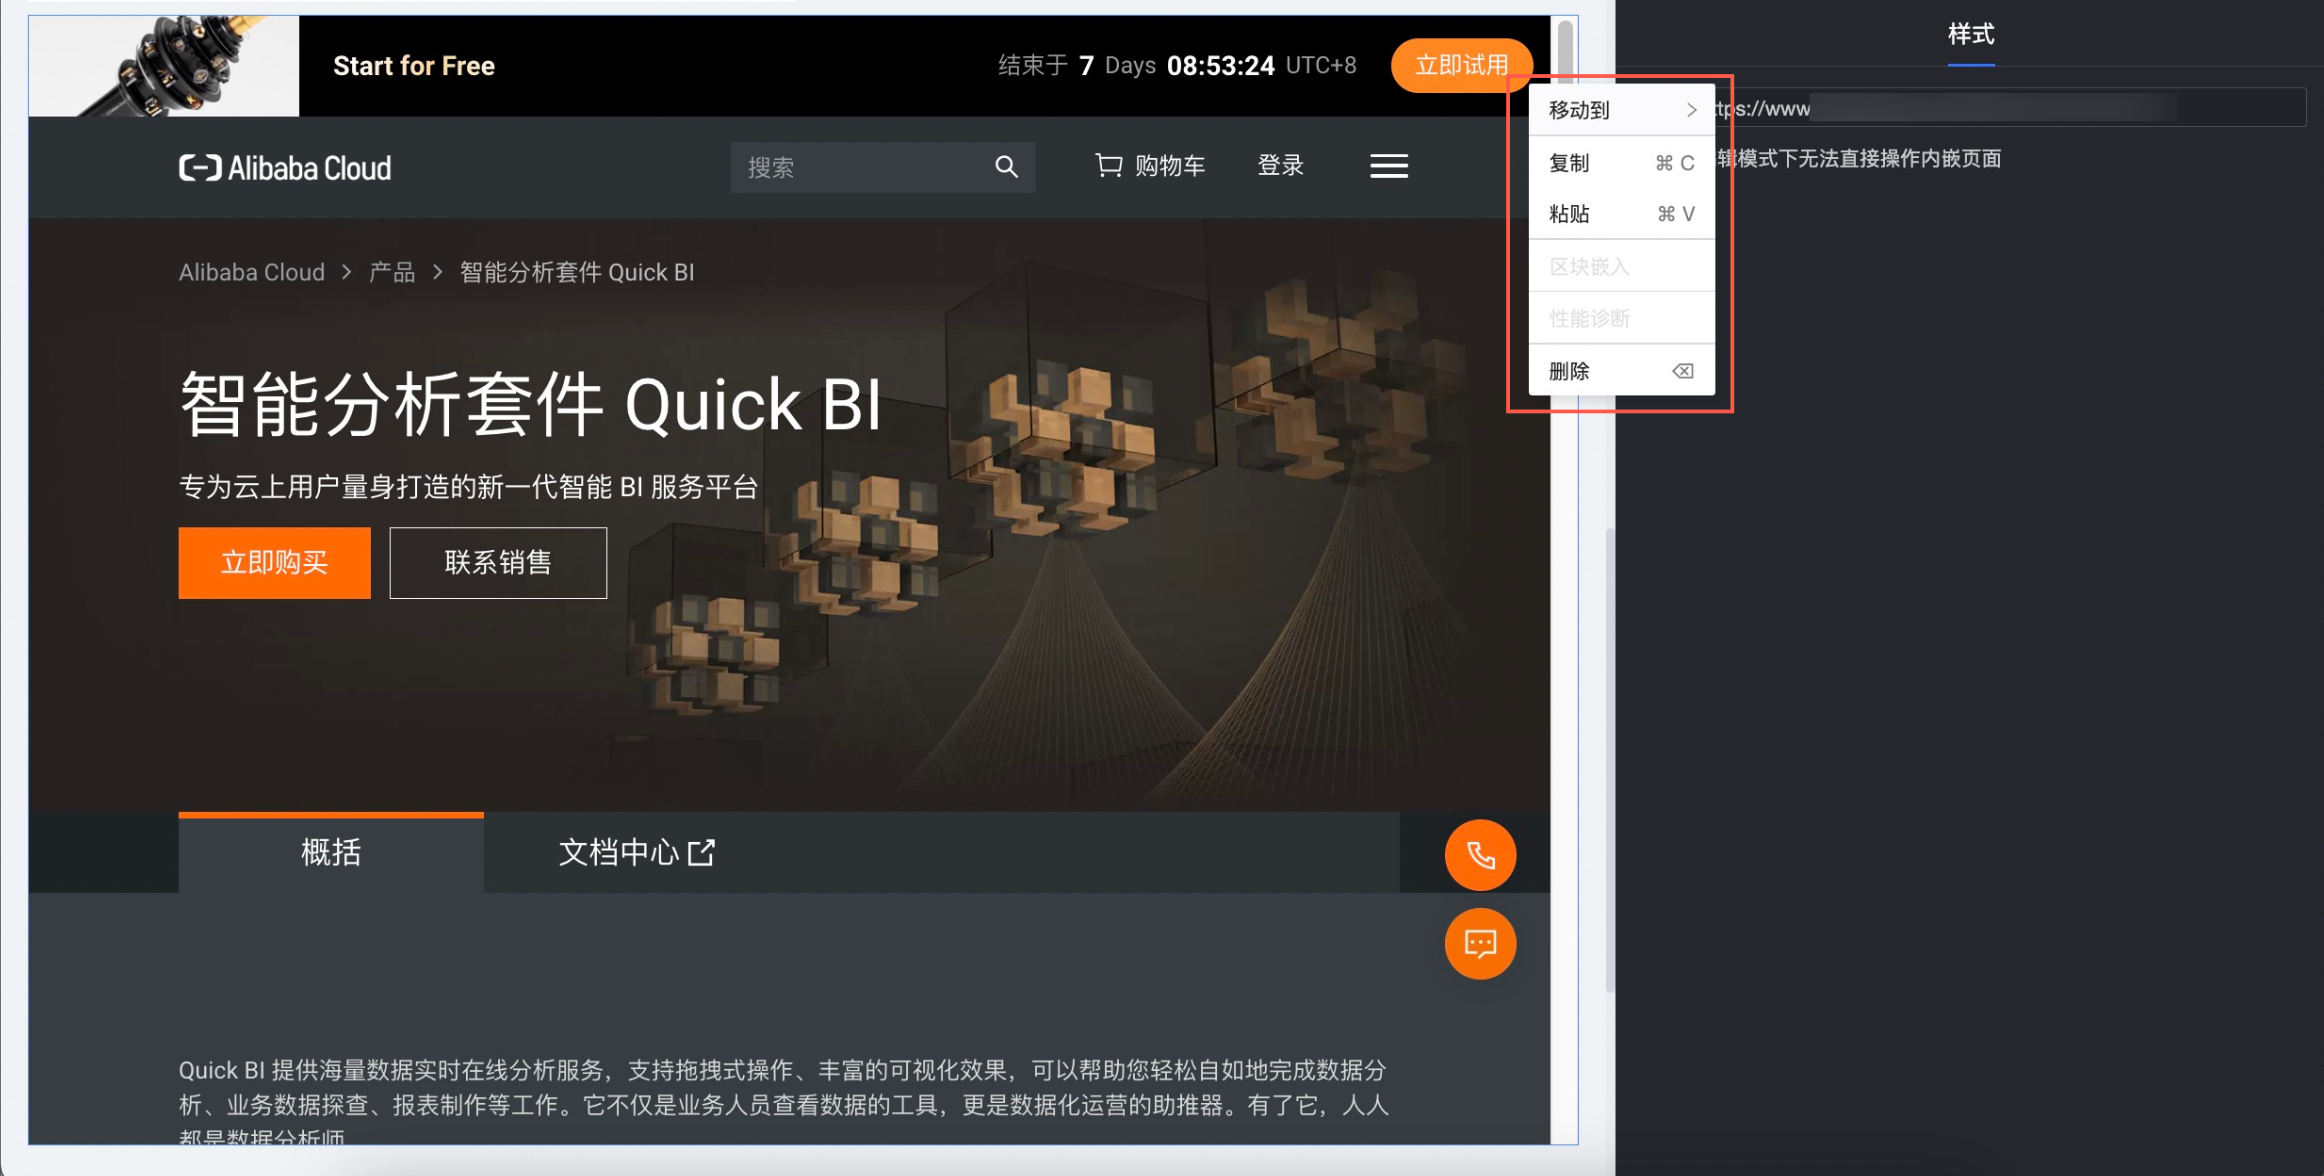The width and height of the screenshot is (2324, 1176).
Task: Click the 智能分析套件 Quick BI headline
Action: 531,404
